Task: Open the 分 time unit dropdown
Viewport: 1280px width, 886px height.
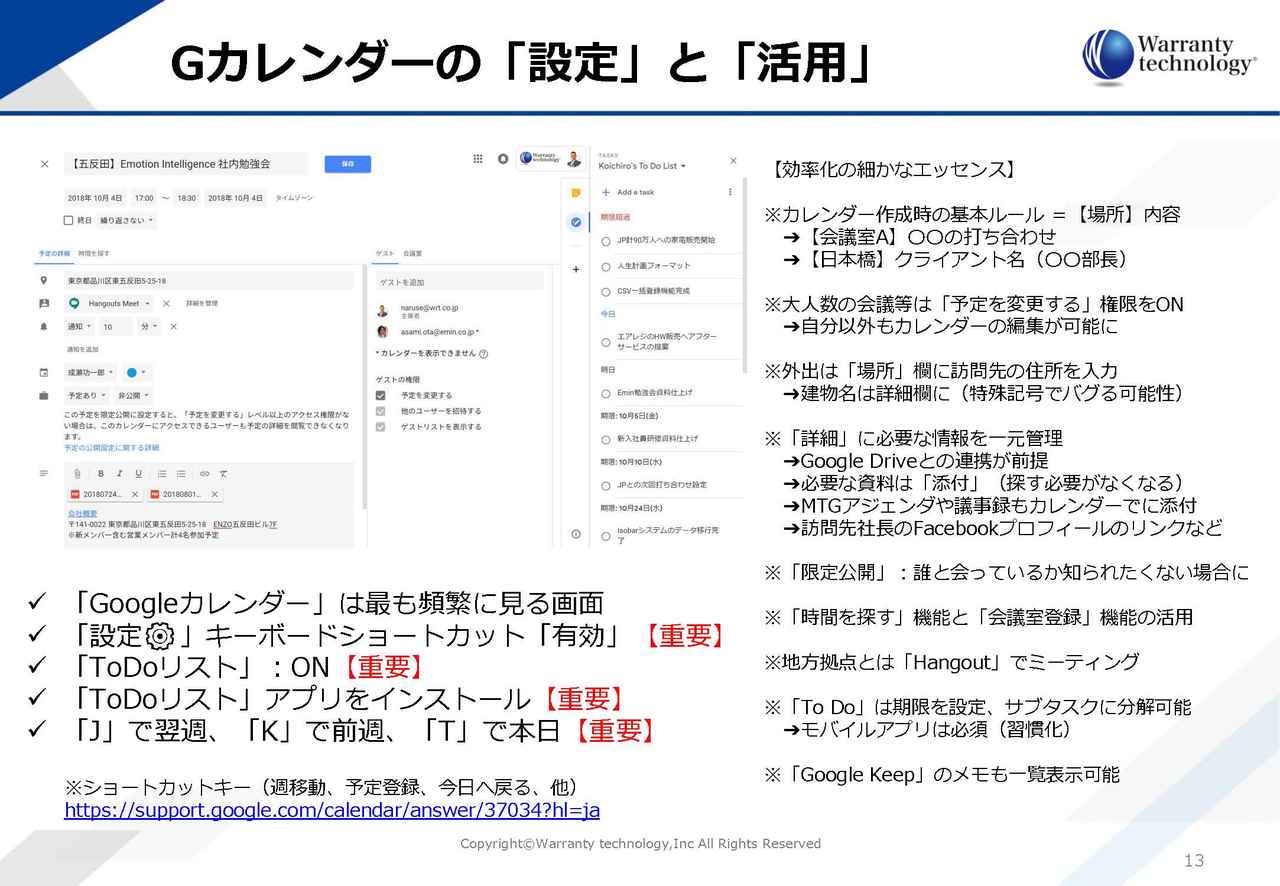Action: (149, 326)
